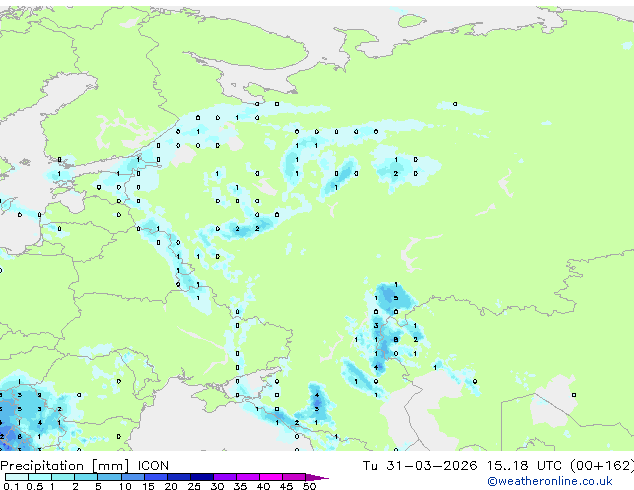The width and height of the screenshot is (634, 490).
Task: Pick the legend swatch between 20 and 25
Action: (x=179, y=477)
